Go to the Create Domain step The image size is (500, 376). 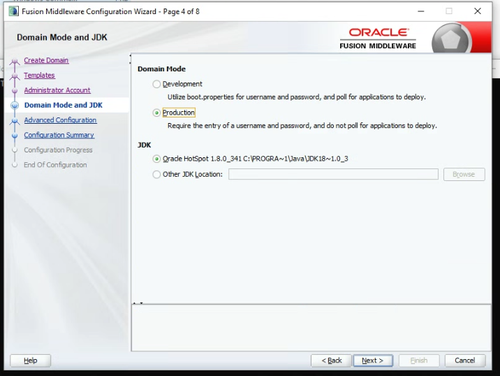(x=46, y=60)
